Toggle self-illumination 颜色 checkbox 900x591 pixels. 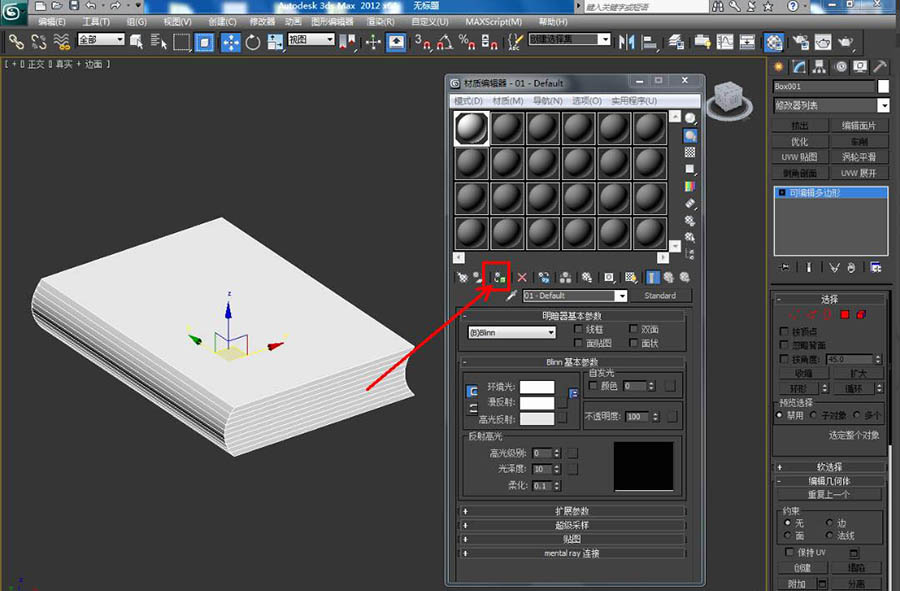593,385
